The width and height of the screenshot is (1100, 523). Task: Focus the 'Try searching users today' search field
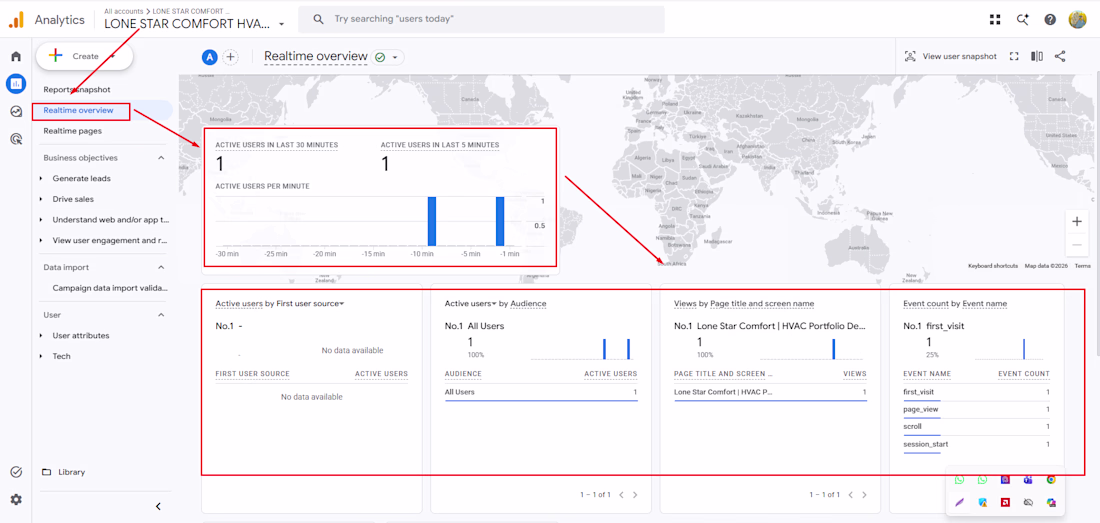tap(481, 20)
